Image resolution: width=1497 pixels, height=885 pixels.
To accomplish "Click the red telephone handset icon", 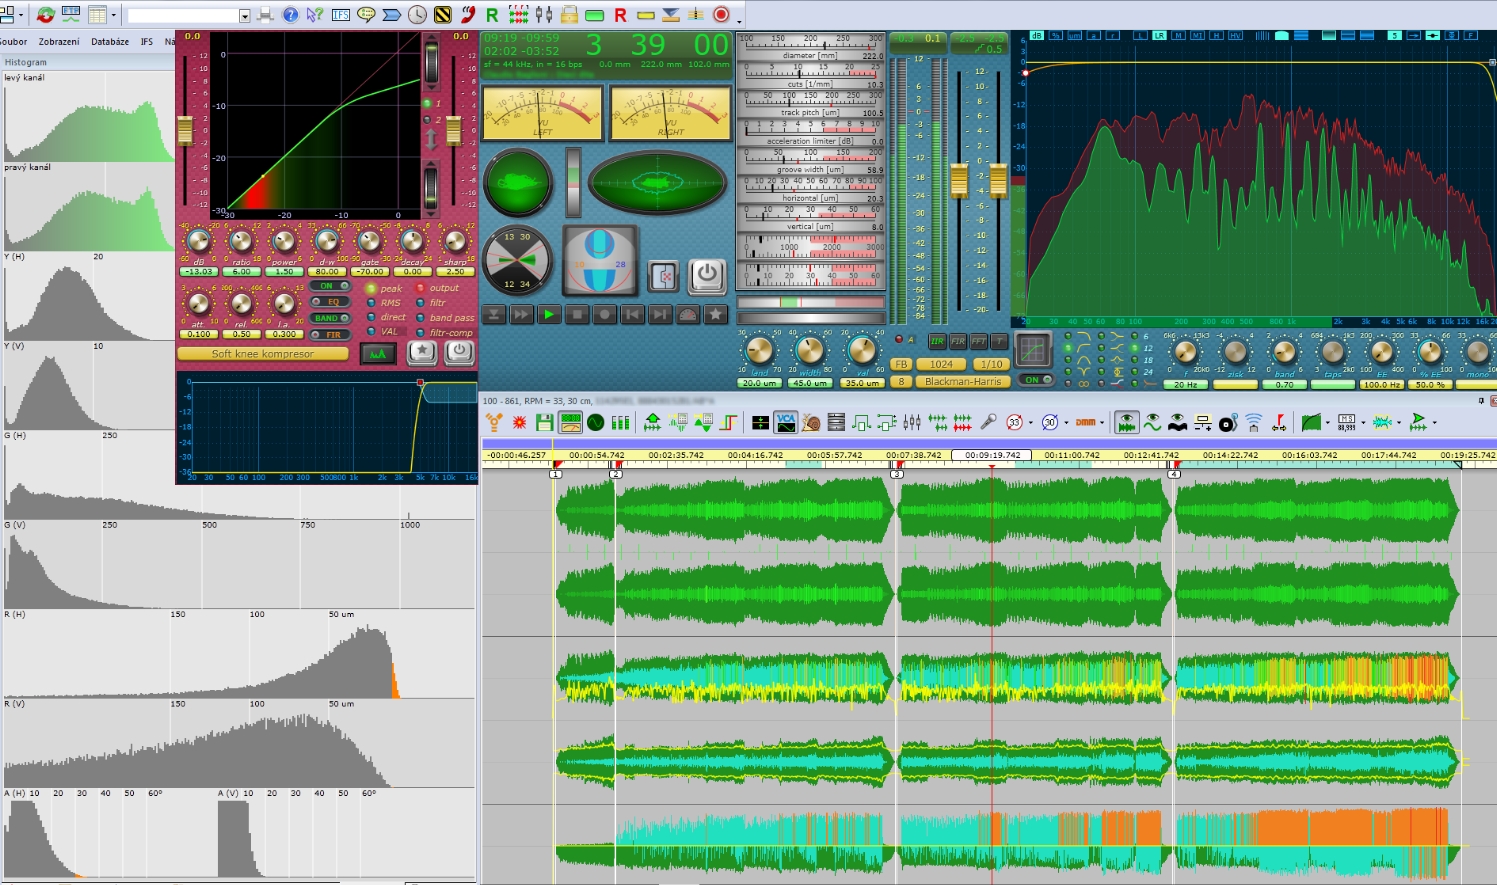I will tap(468, 15).
